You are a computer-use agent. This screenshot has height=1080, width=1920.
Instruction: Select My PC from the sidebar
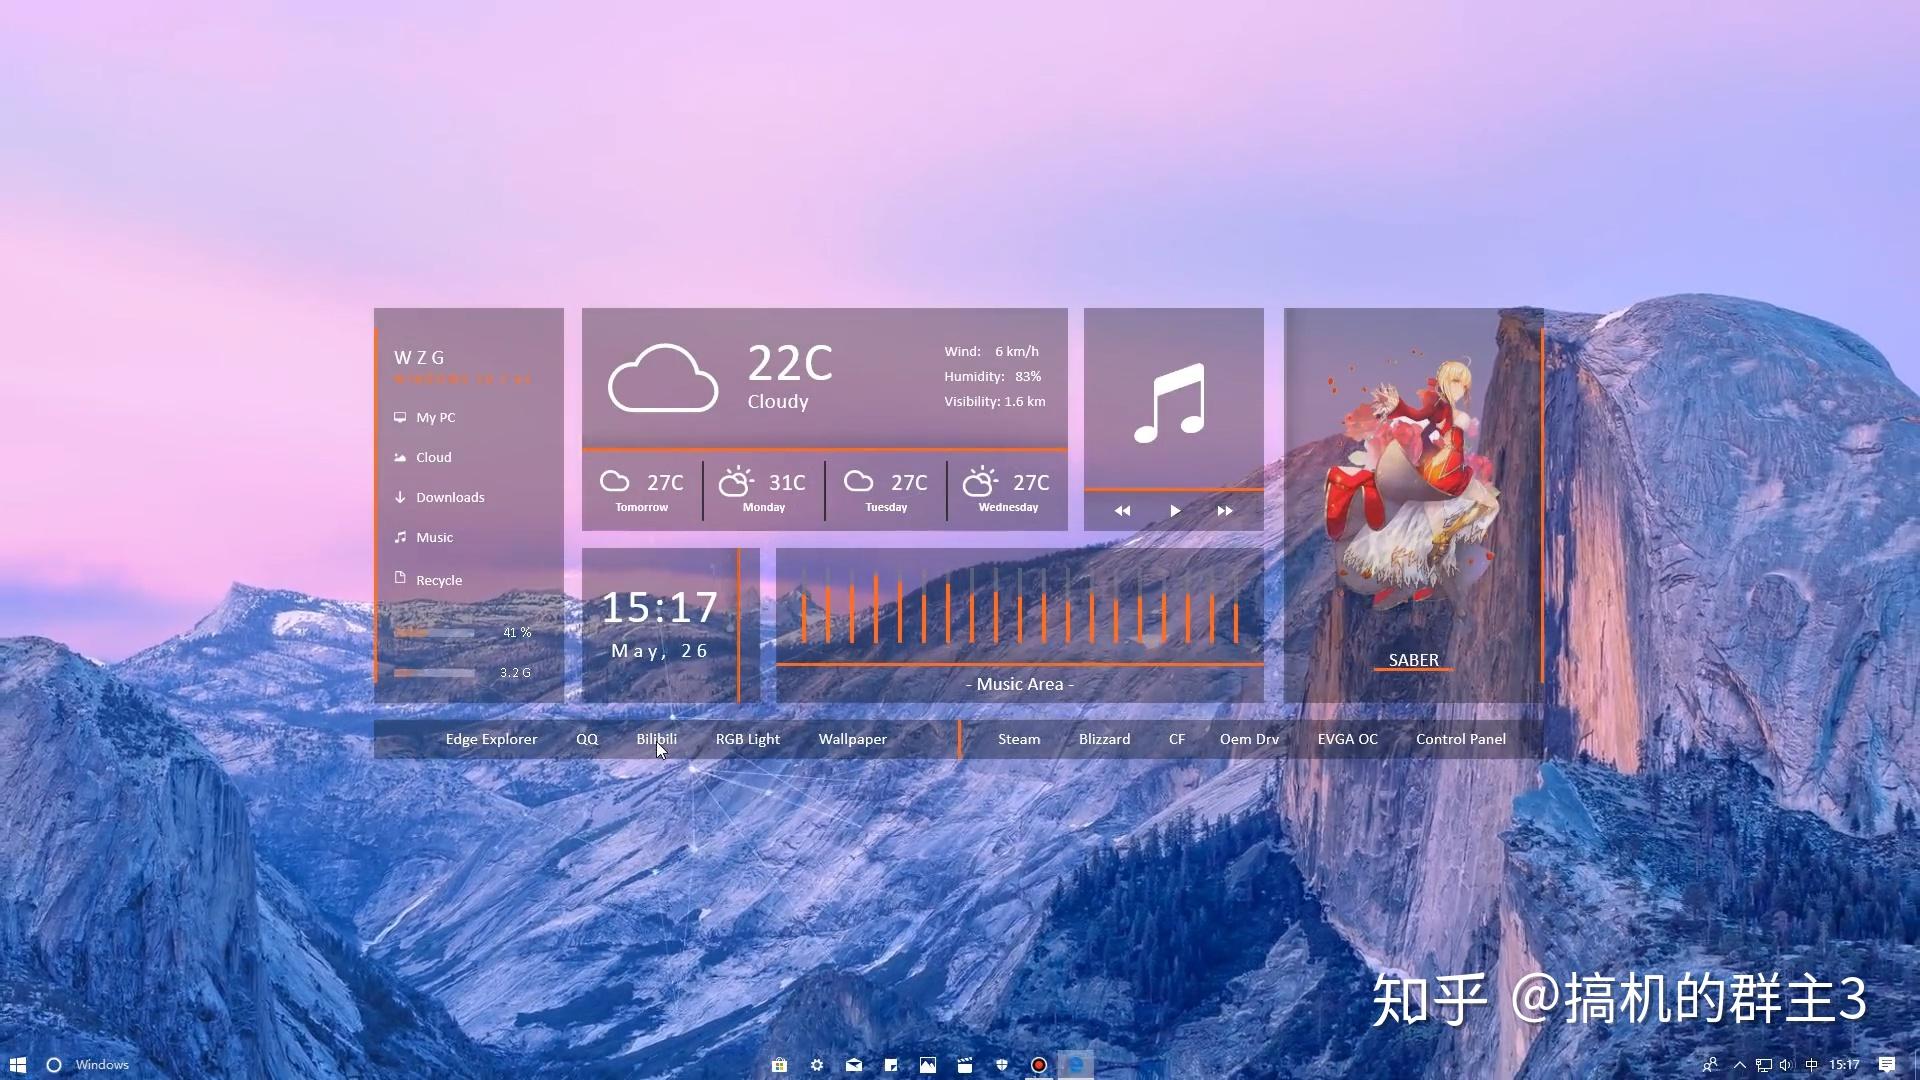(435, 417)
